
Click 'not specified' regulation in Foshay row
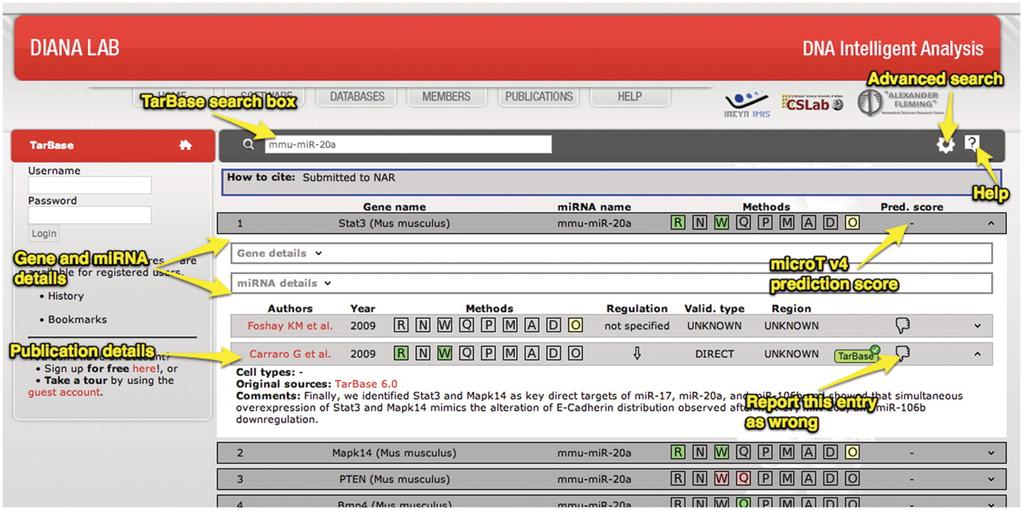point(637,325)
